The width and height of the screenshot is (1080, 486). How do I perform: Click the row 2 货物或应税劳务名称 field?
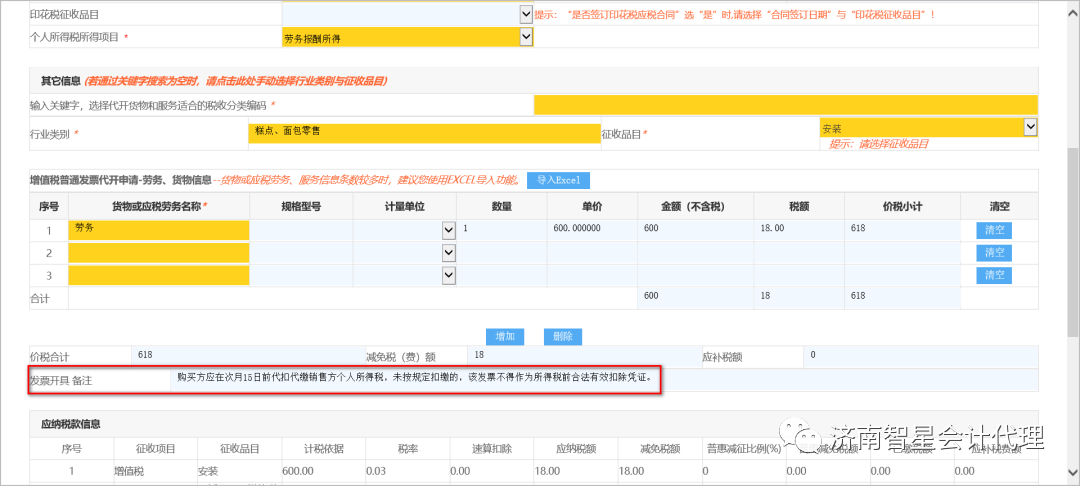tap(159, 253)
